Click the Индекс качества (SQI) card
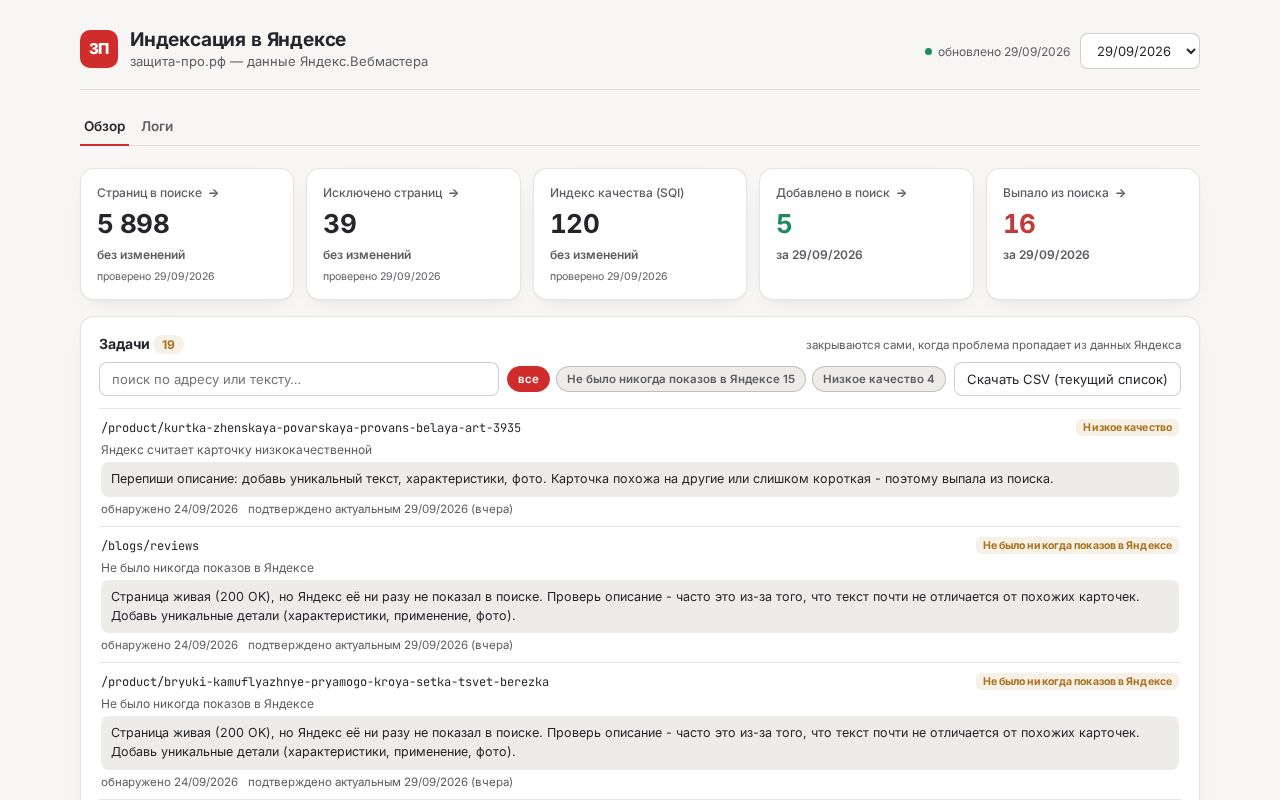This screenshot has width=1280, height=800. click(640, 234)
